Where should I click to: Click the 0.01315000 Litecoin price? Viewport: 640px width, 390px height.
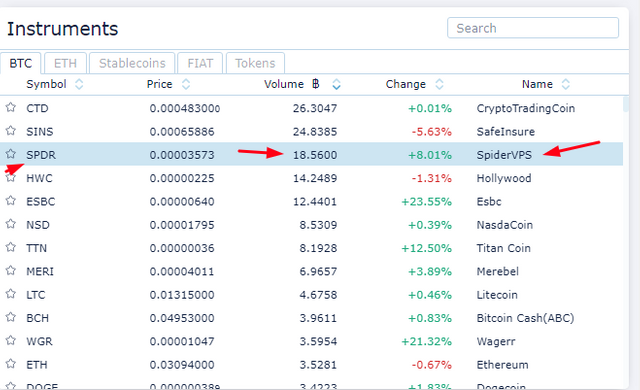[182, 295]
